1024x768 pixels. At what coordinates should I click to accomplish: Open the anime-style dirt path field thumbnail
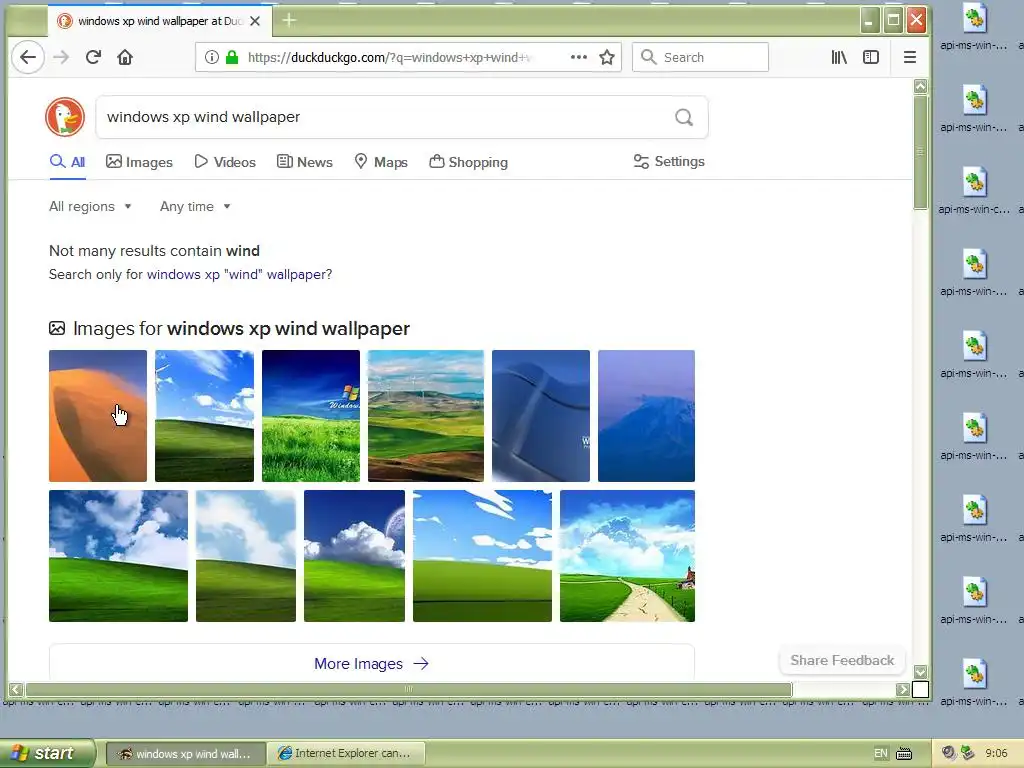[628, 556]
